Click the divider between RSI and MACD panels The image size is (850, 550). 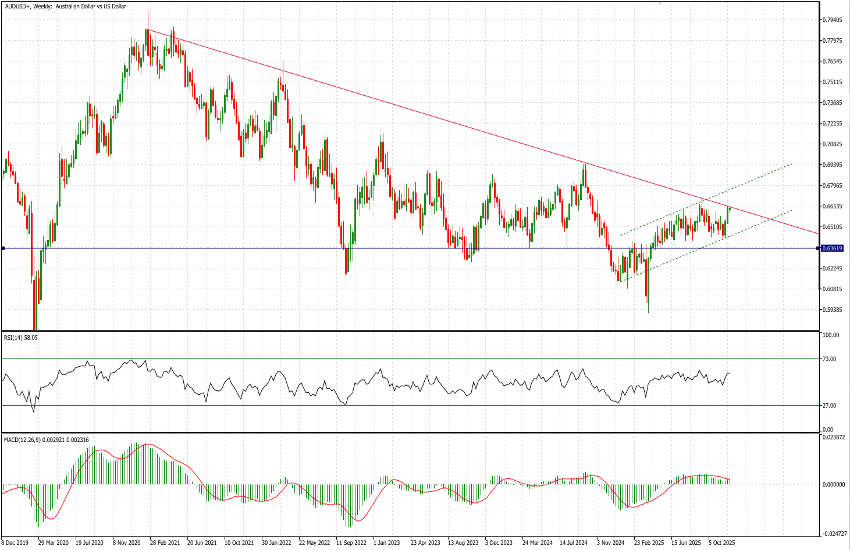[x=400, y=432]
